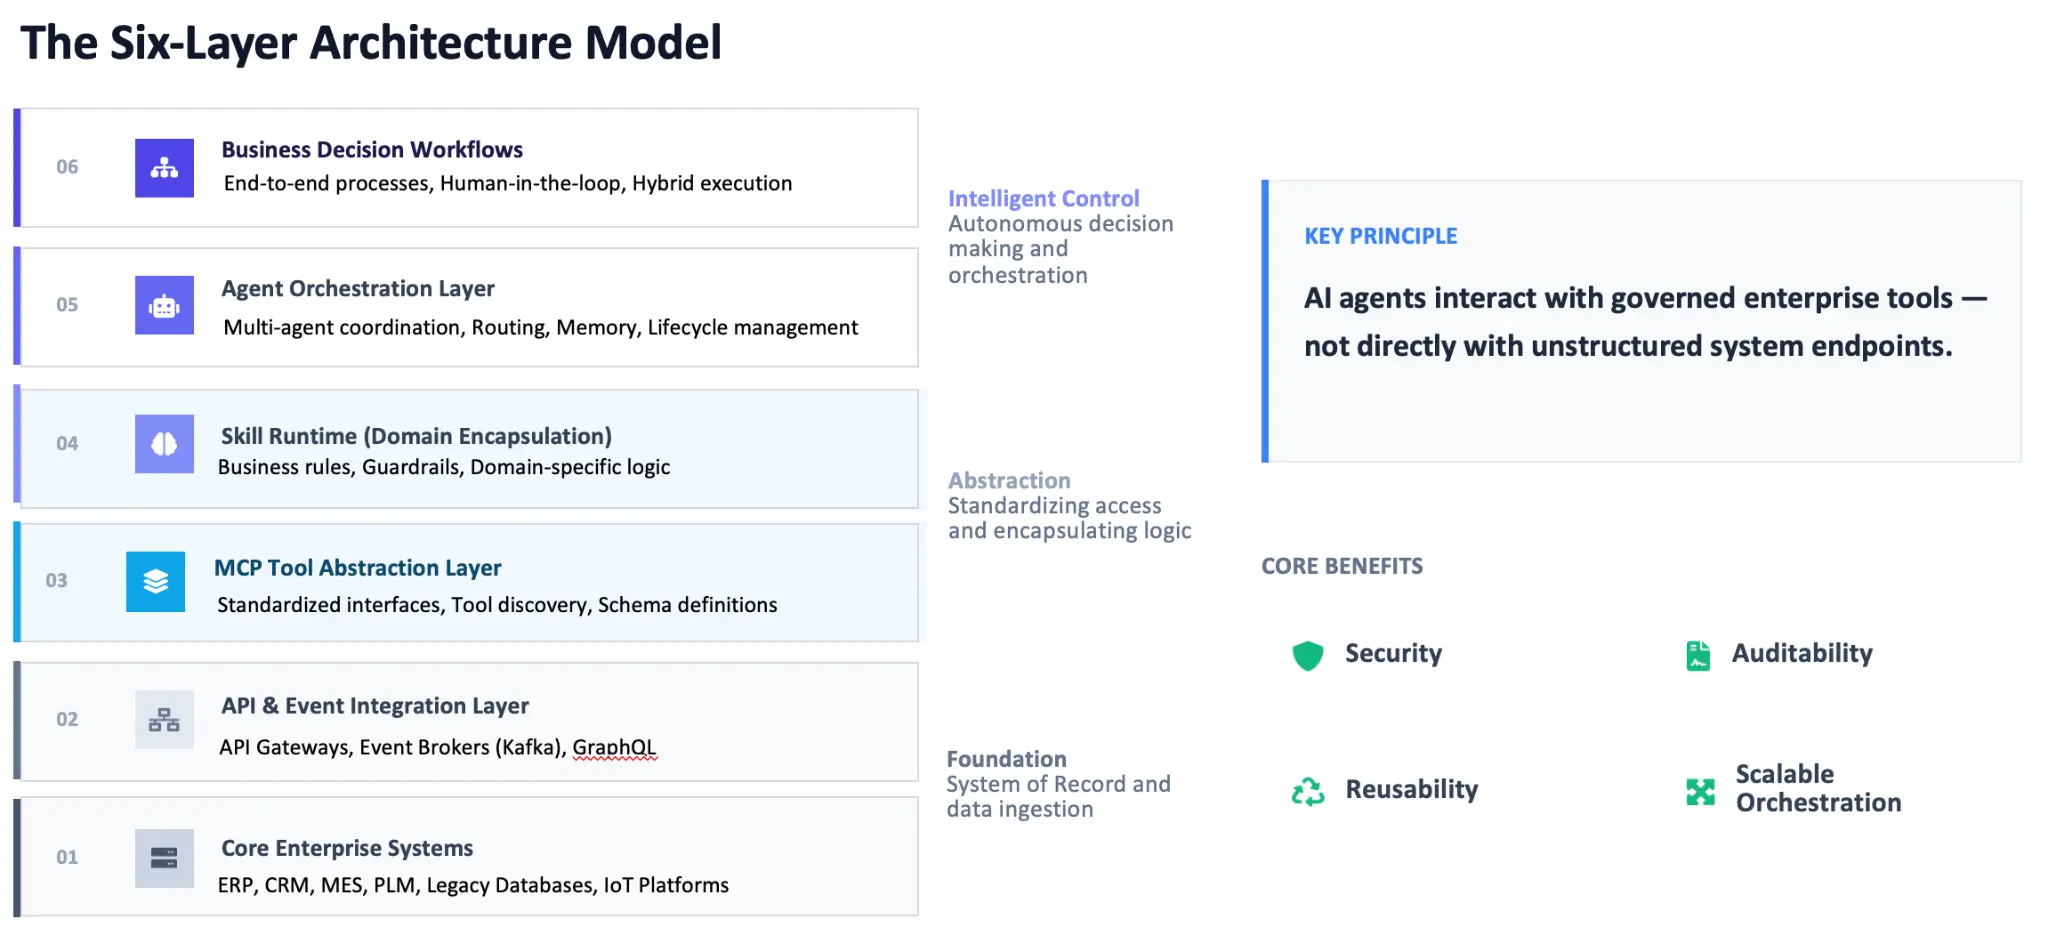Click the Agent Orchestration robot icon
Image resolution: width=2048 pixels, height=943 pixels.
164,306
